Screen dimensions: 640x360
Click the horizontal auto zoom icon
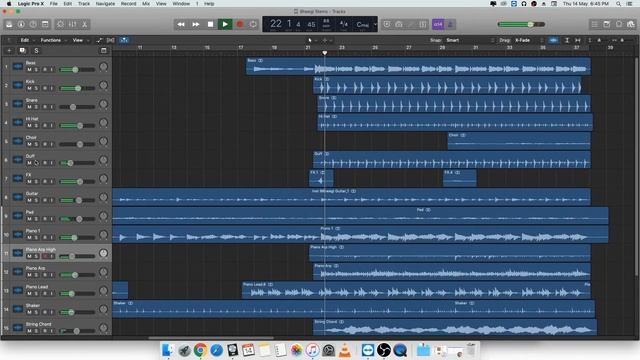pyautogui.click(x=578, y=40)
